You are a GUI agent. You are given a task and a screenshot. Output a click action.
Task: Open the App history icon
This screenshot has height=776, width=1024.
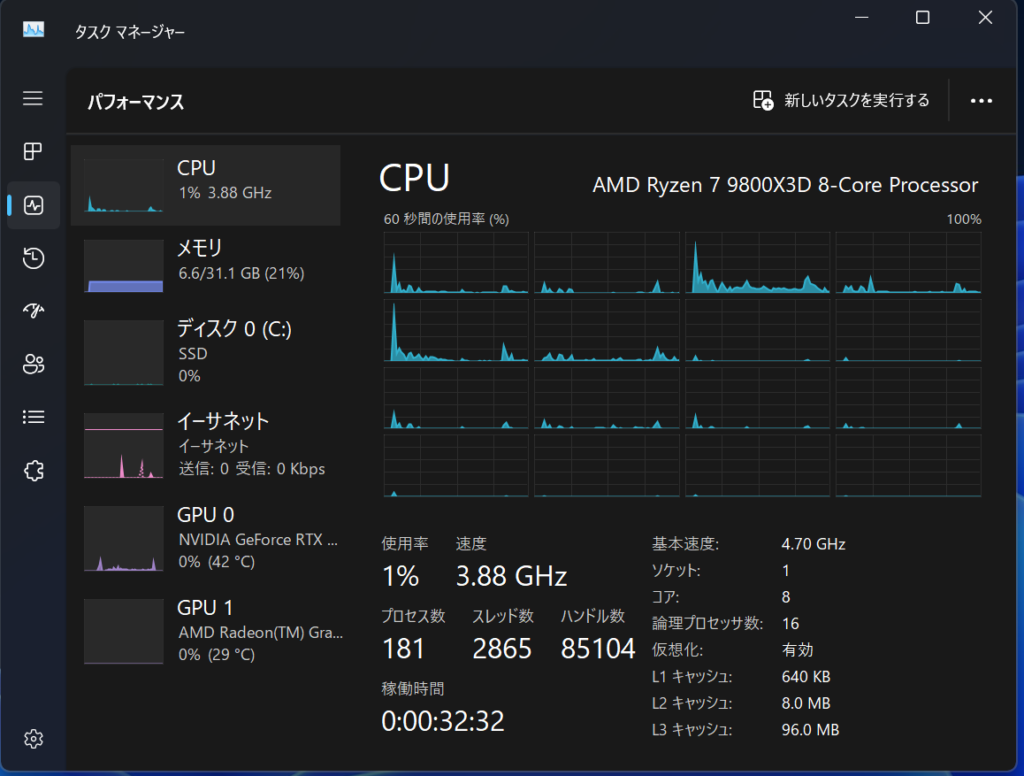(33, 258)
